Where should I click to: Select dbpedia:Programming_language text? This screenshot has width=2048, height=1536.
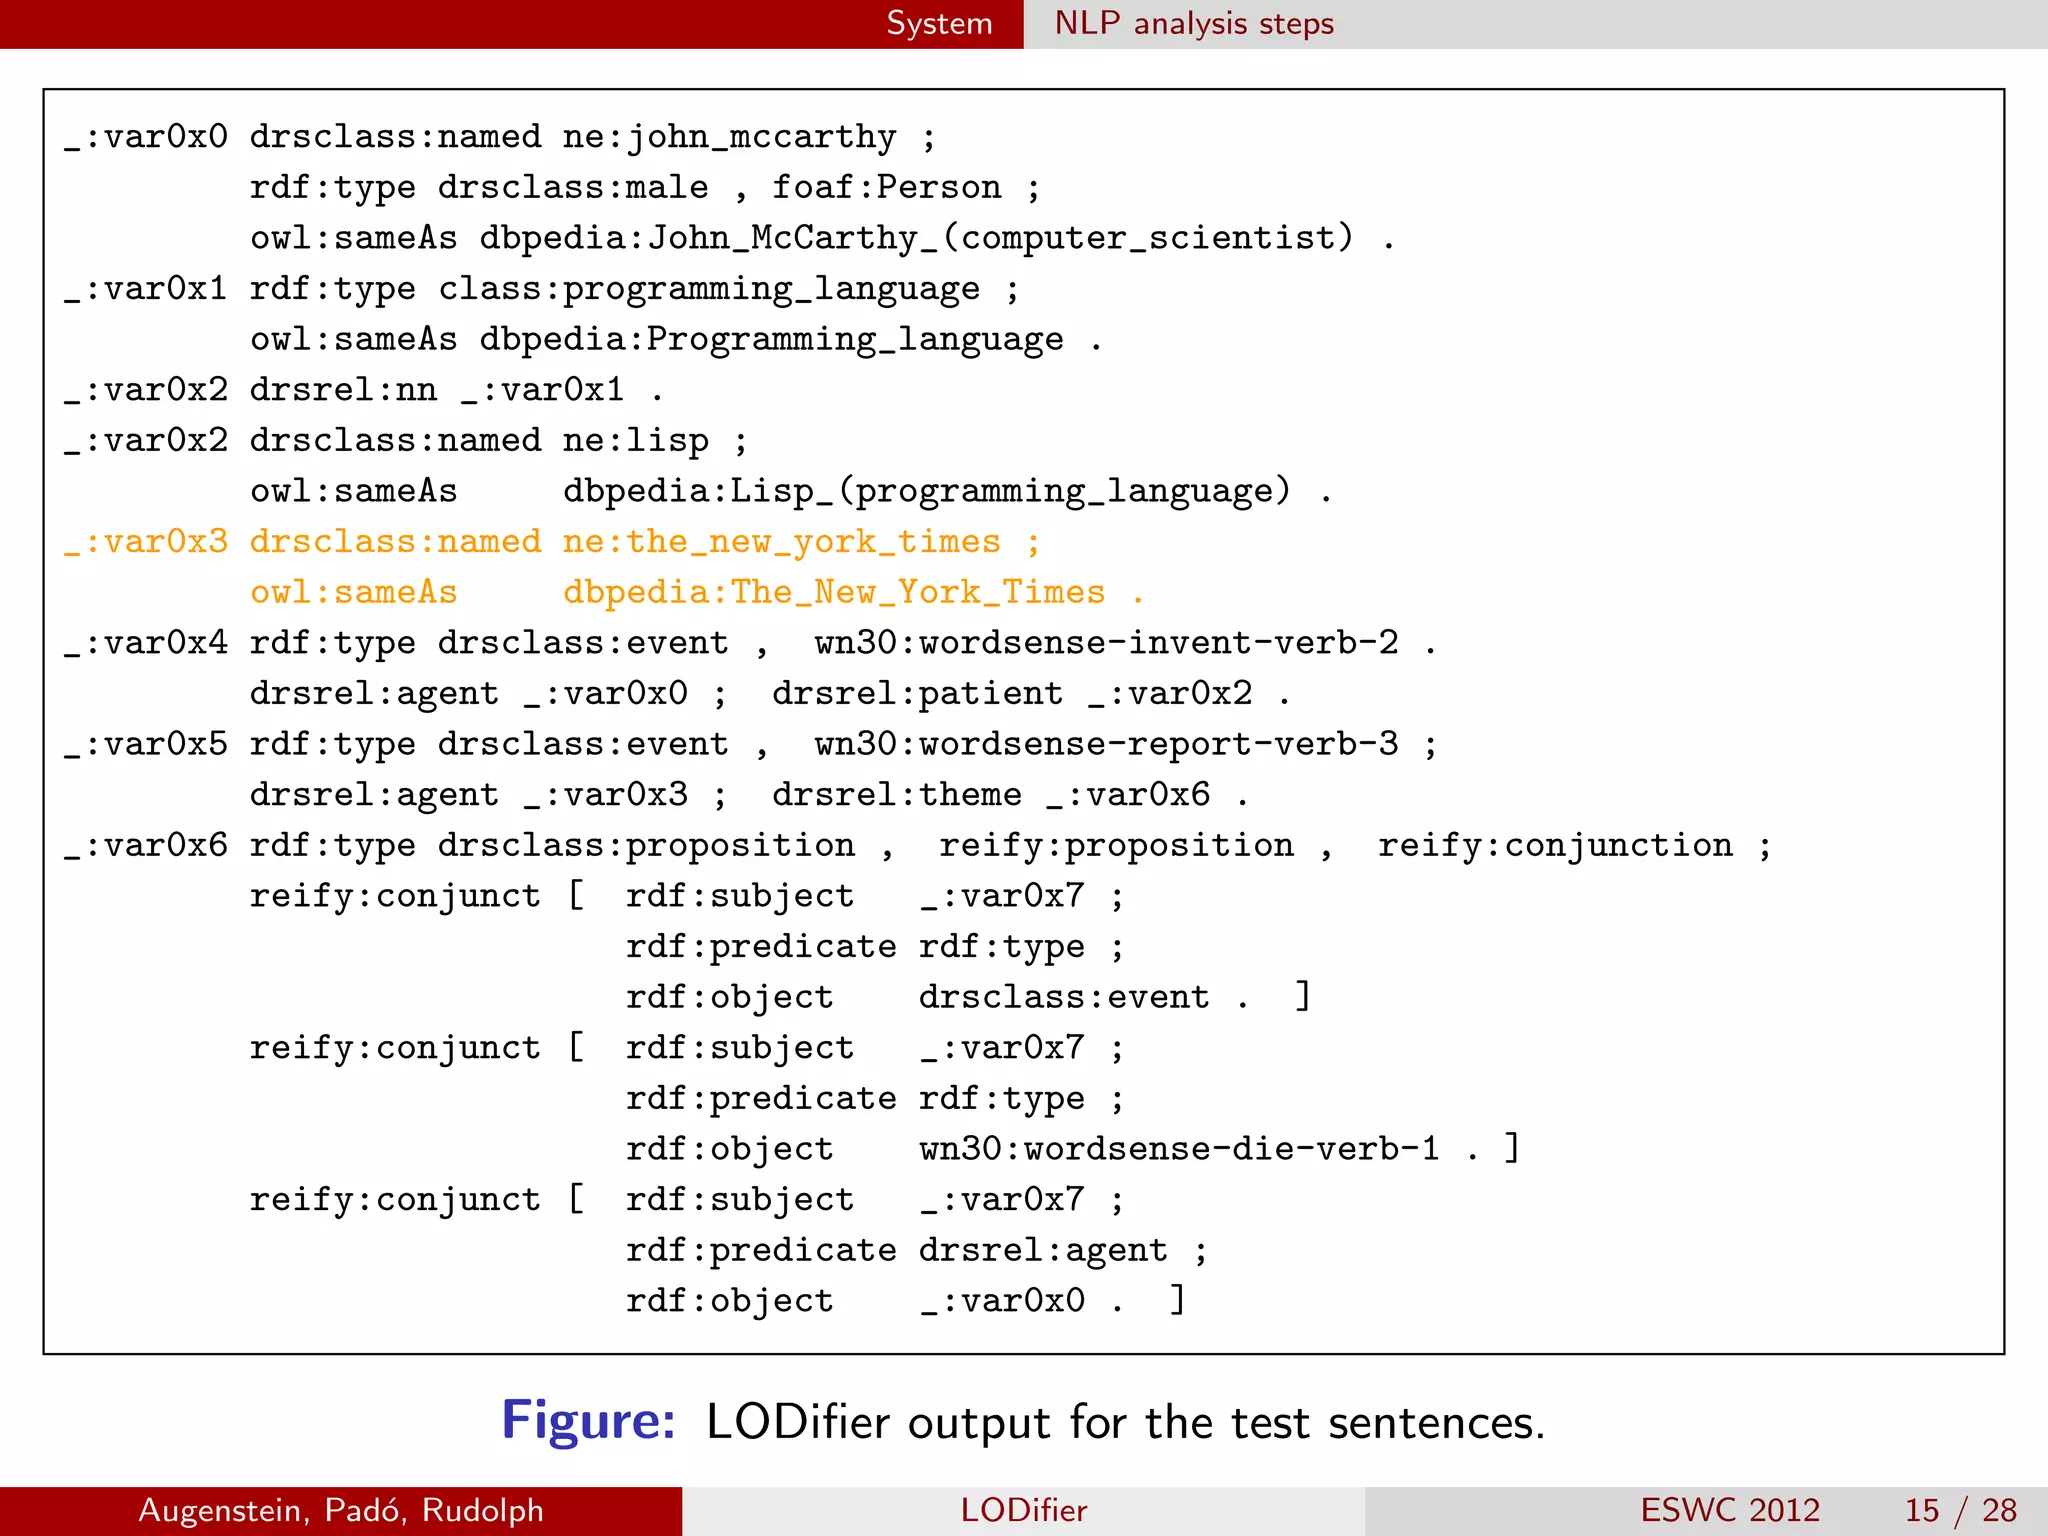[771, 340]
